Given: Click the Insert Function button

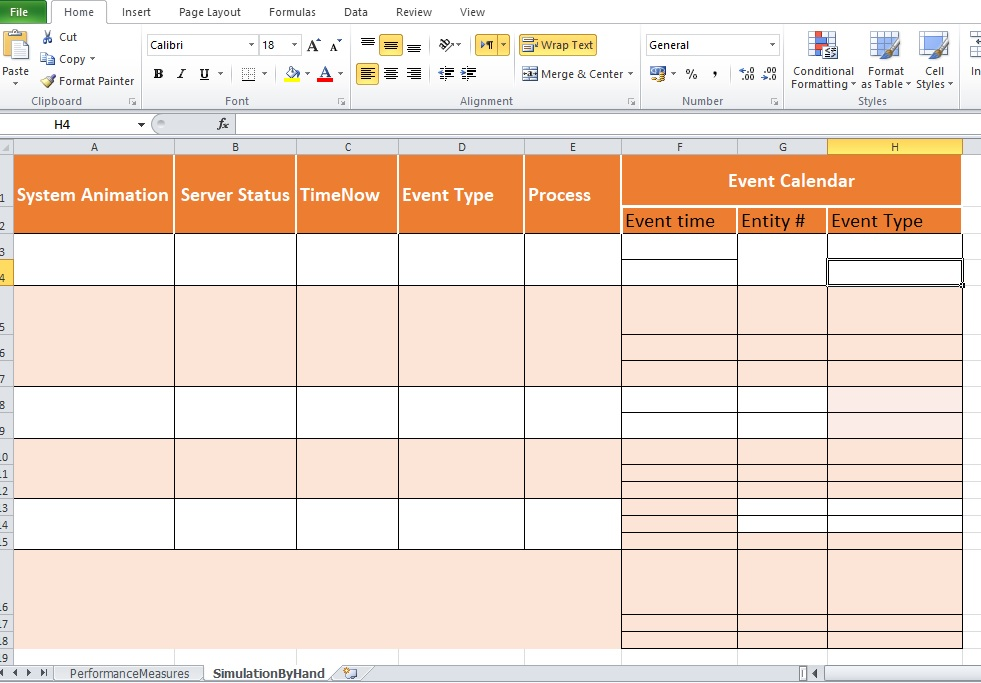Looking at the screenshot, I should point(222,124).
